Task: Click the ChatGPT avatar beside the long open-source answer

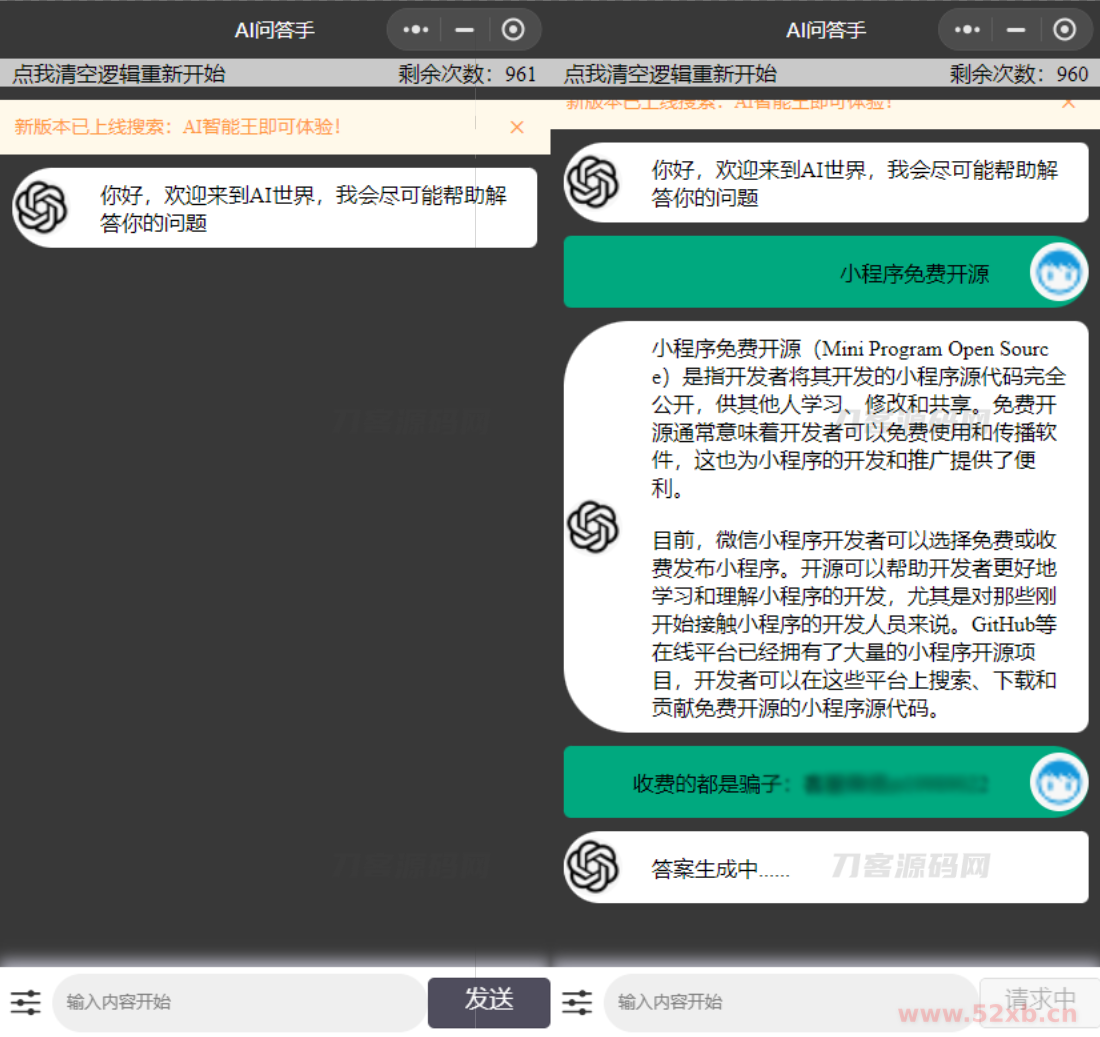Action: [x=594, y=527]
